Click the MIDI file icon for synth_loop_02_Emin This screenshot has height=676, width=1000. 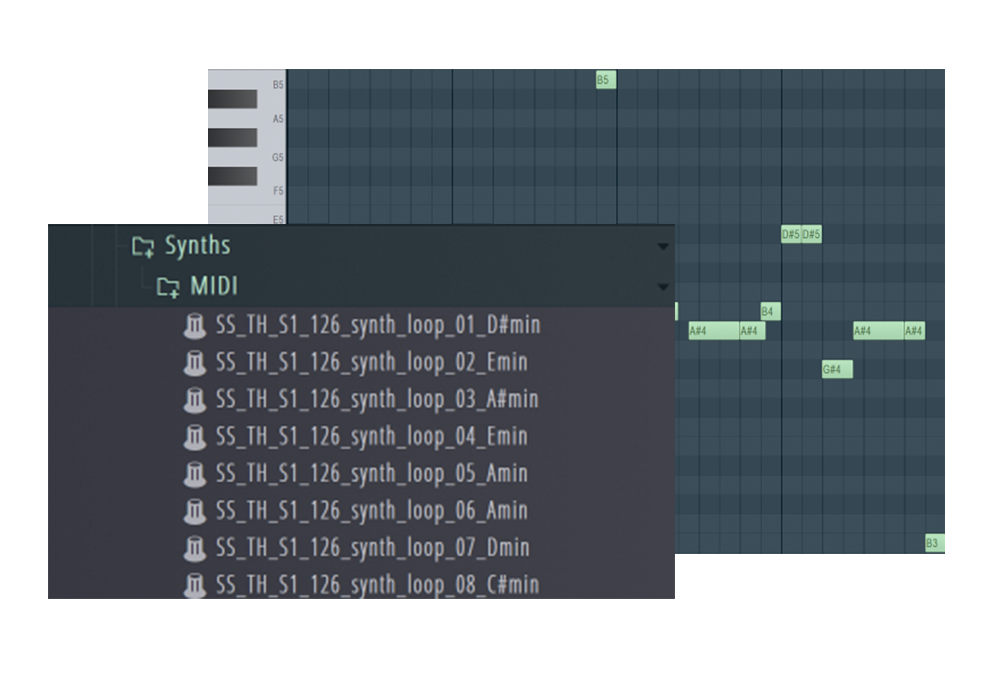(195, 363)
